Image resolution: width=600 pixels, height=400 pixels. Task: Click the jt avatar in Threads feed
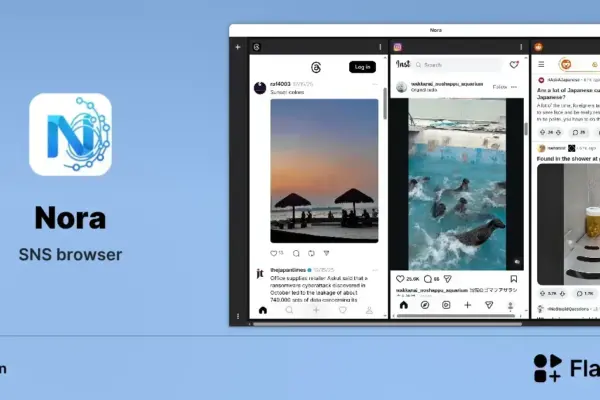pyautogui.click(x=260, y=274)
